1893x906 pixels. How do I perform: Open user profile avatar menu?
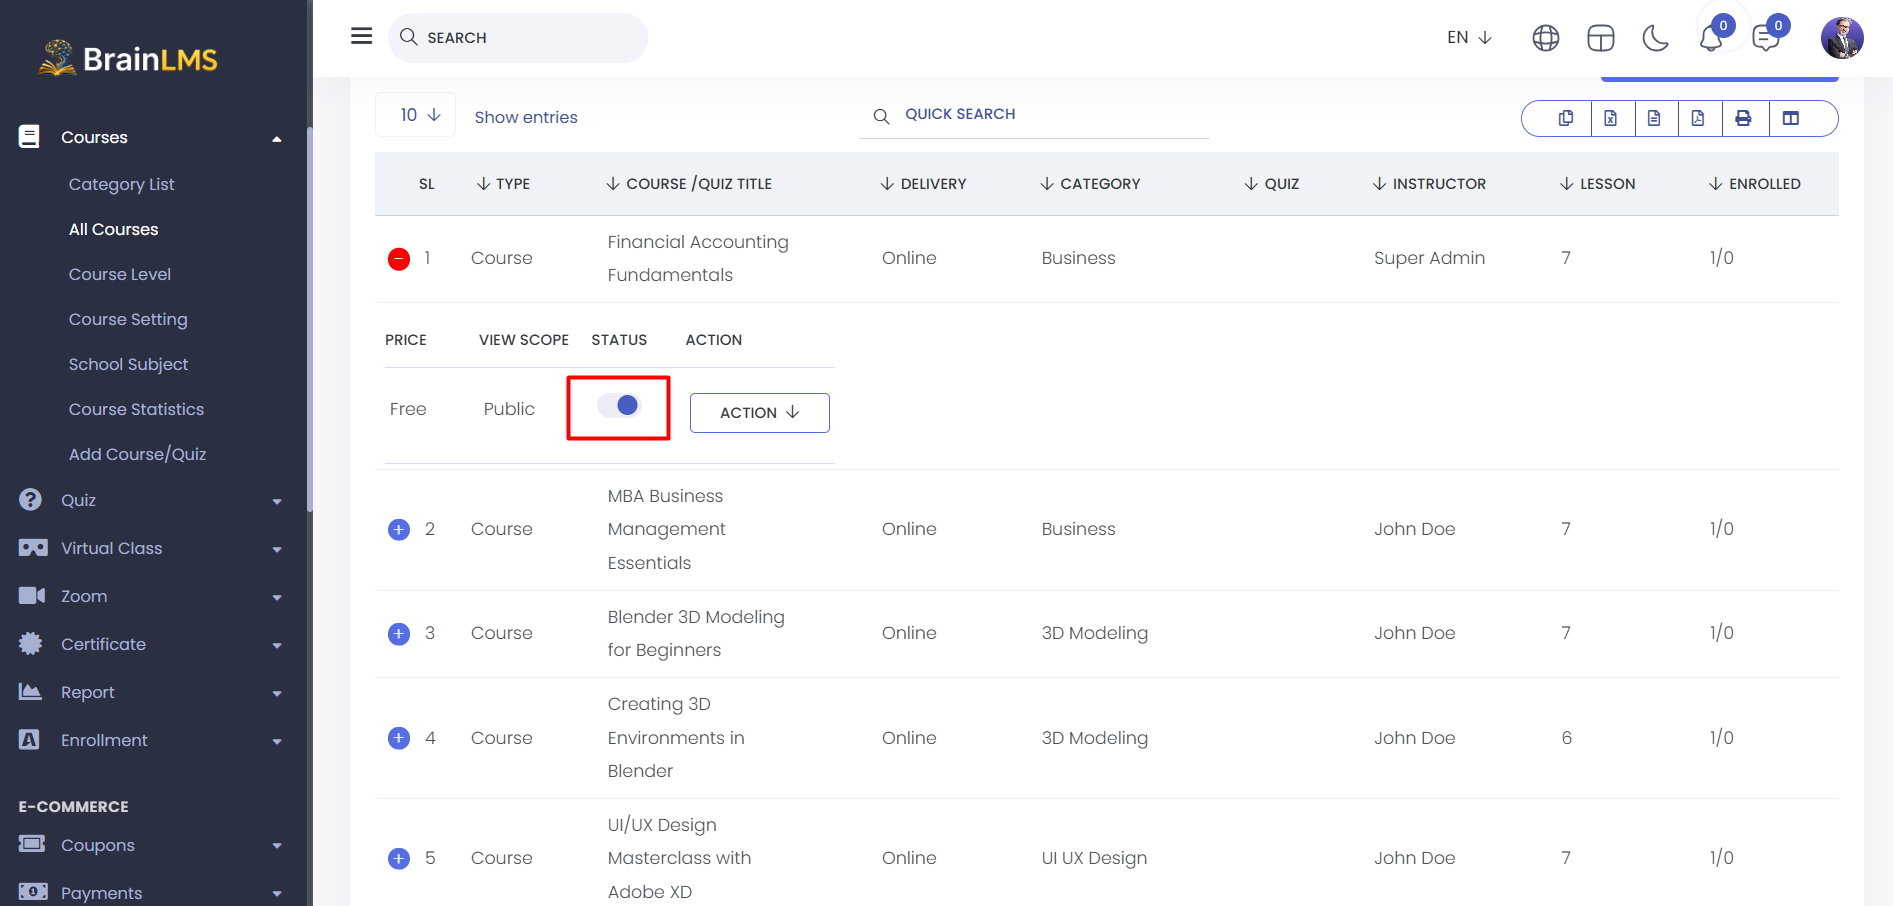pos(1842,38)
